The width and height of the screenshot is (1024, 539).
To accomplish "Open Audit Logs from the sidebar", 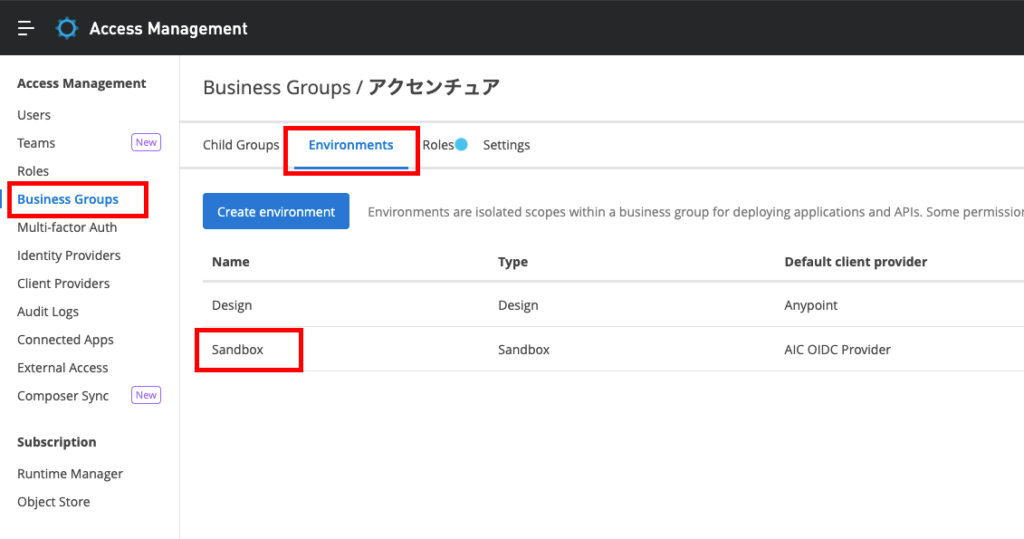I will pyautogui.click(x=48, y=311).
